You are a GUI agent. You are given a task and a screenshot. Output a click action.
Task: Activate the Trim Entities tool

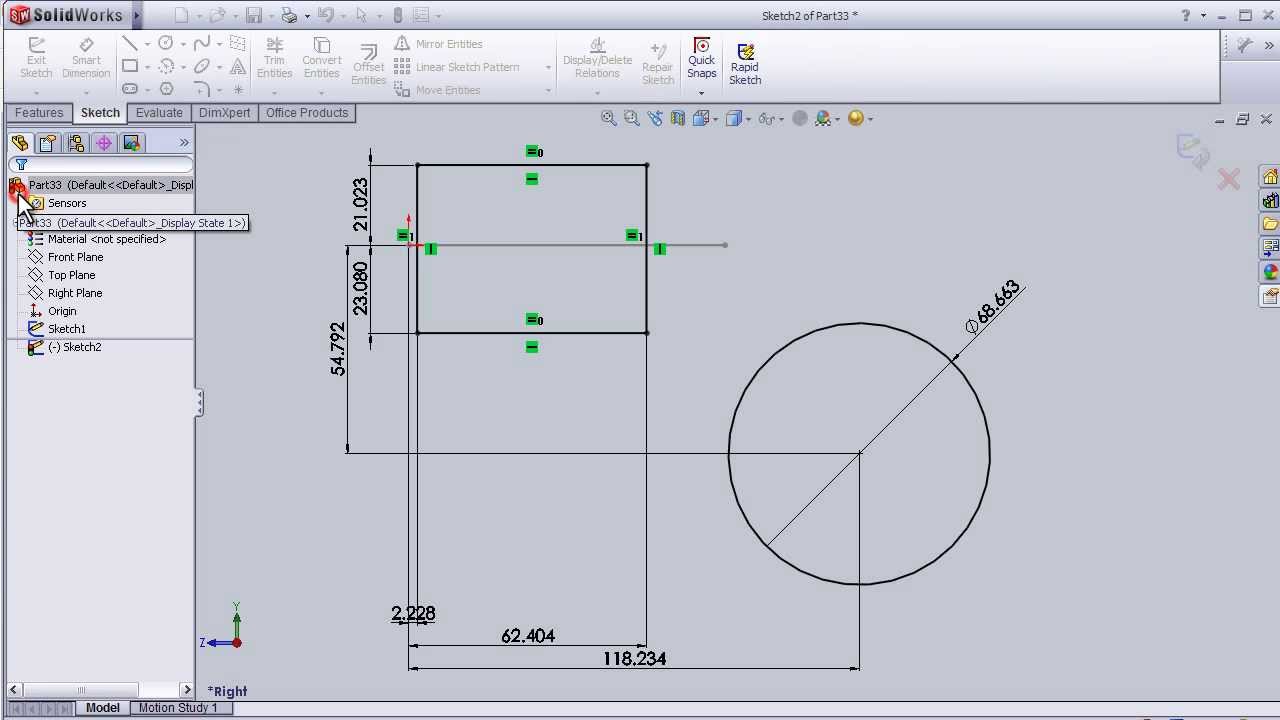point(274,58)
